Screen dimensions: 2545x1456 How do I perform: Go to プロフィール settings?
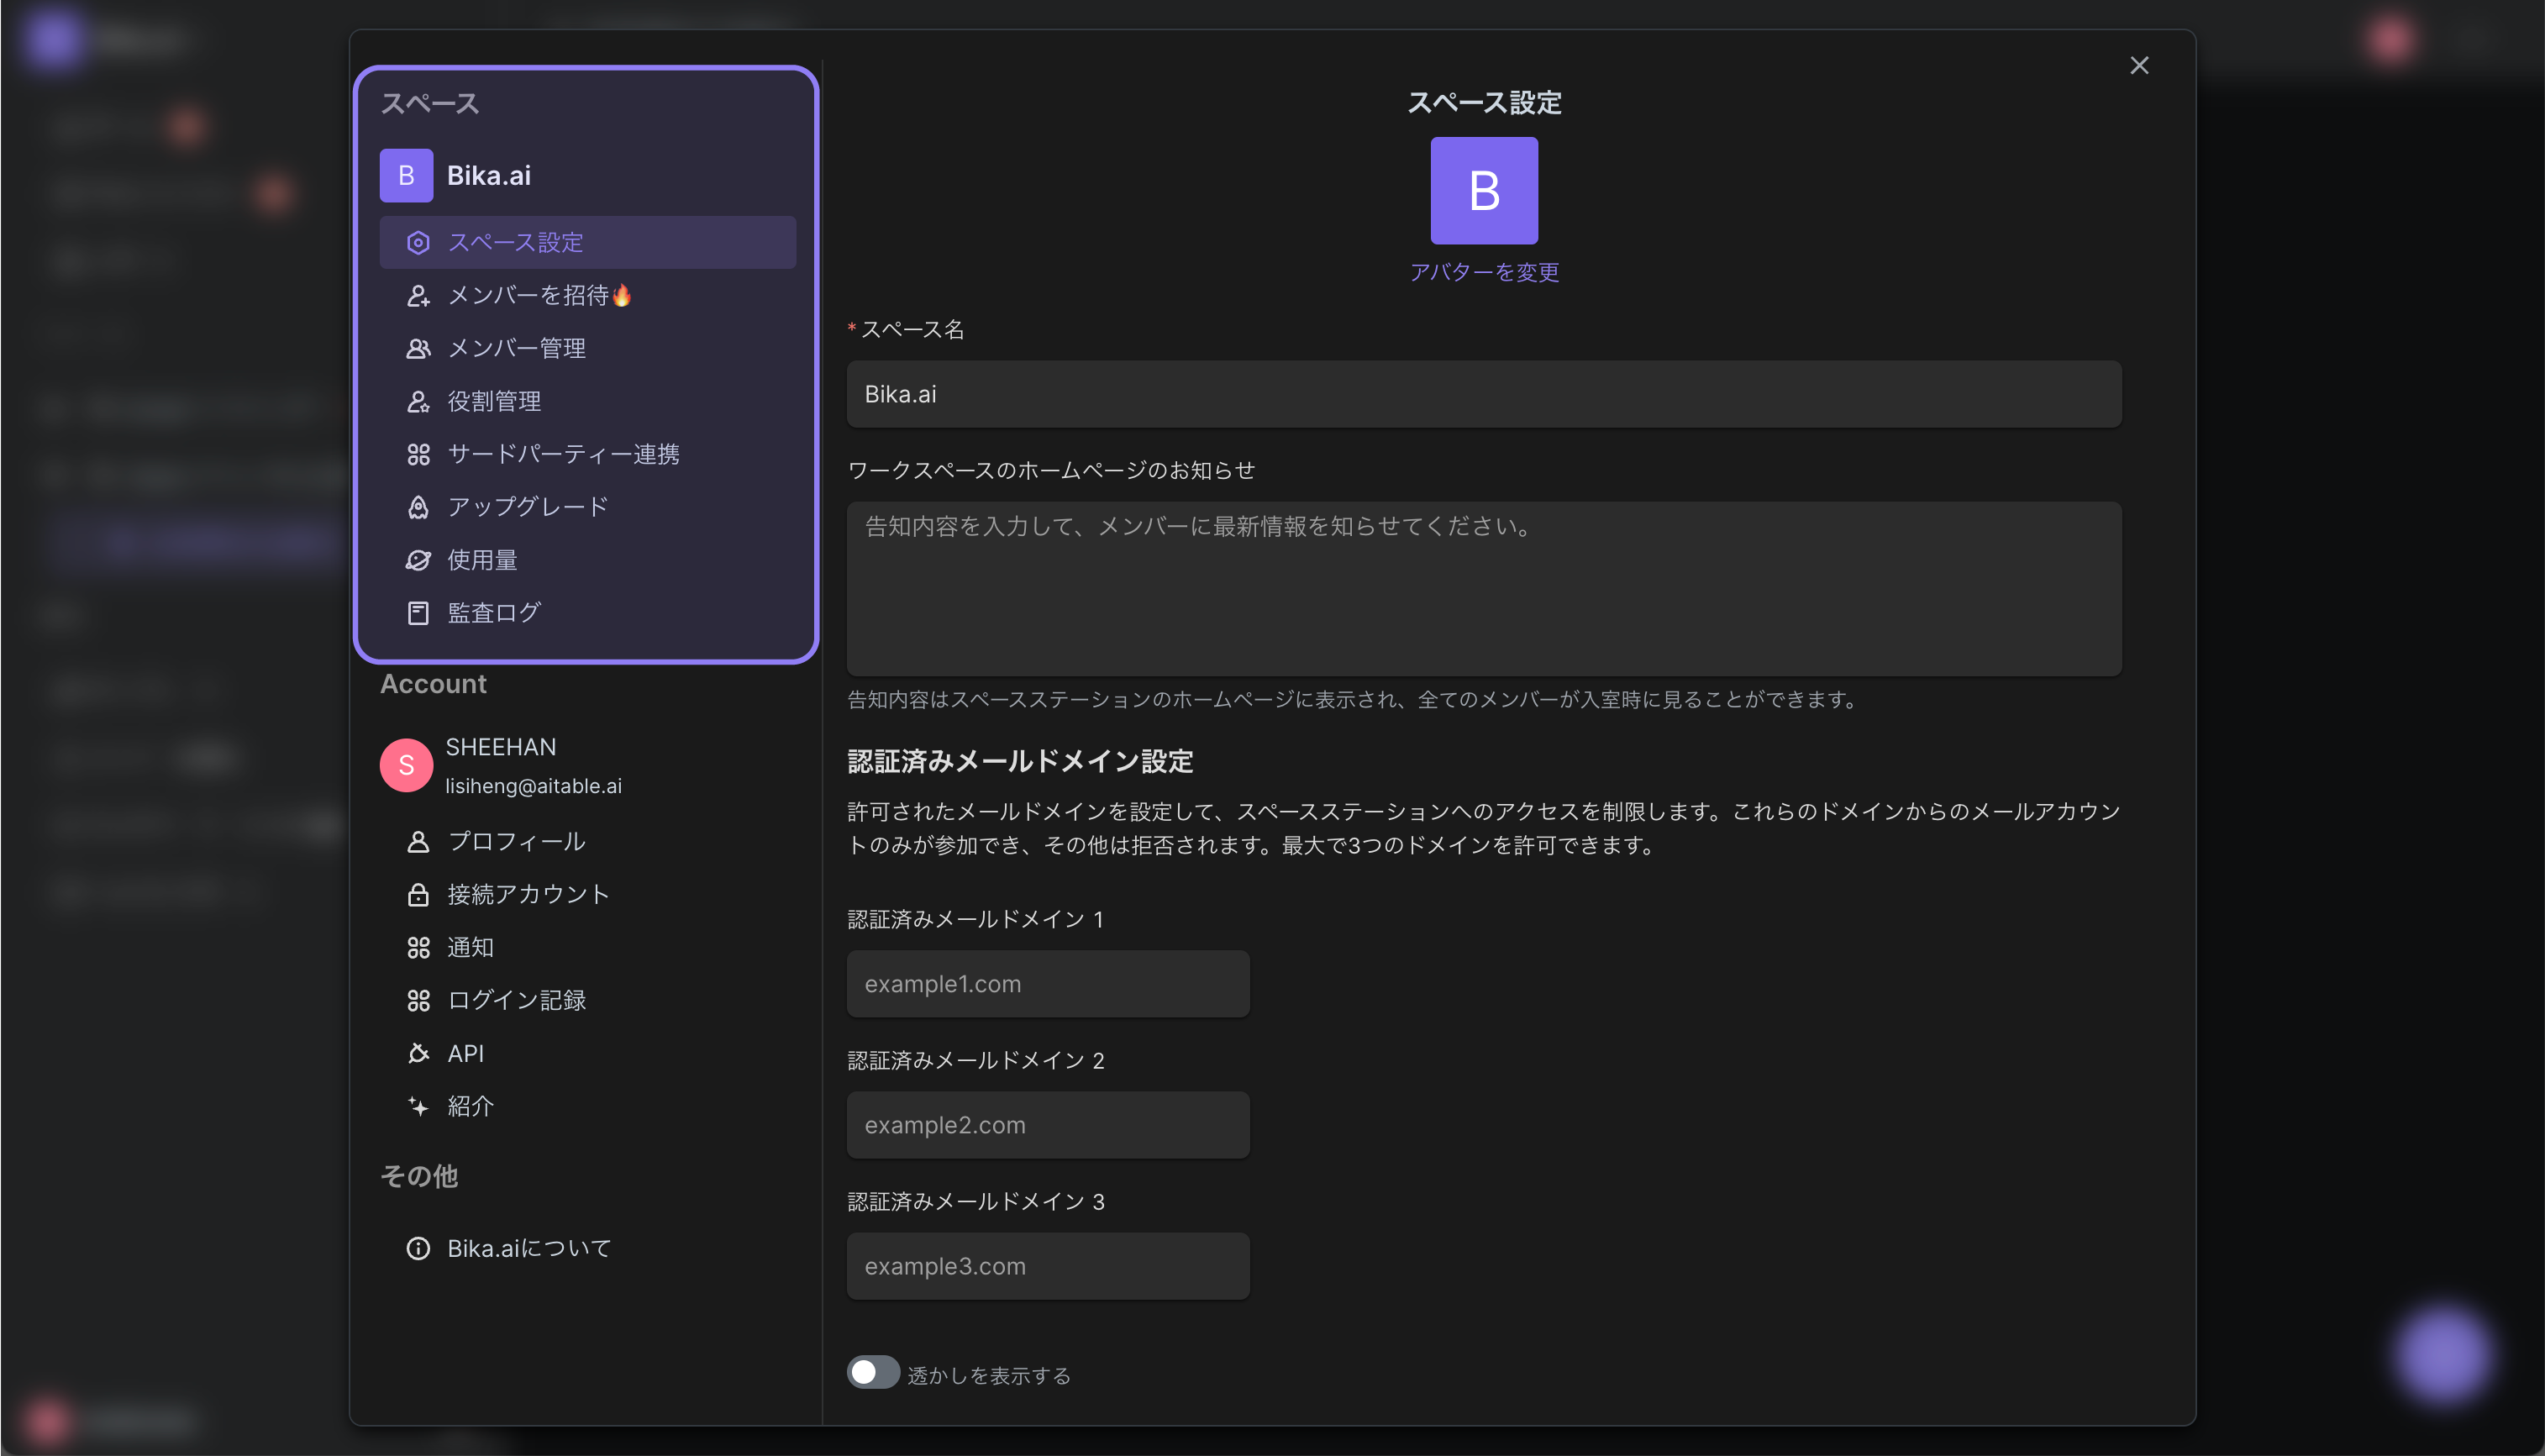pos(588,842)
